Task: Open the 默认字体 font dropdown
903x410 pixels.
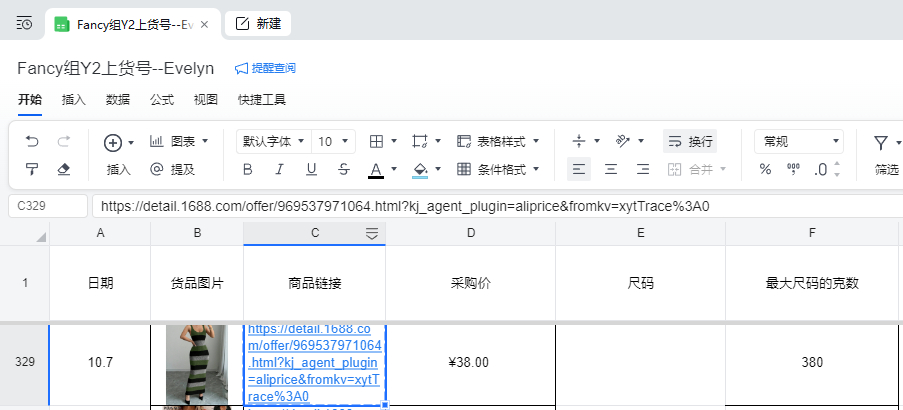Action: coord(272,142)
